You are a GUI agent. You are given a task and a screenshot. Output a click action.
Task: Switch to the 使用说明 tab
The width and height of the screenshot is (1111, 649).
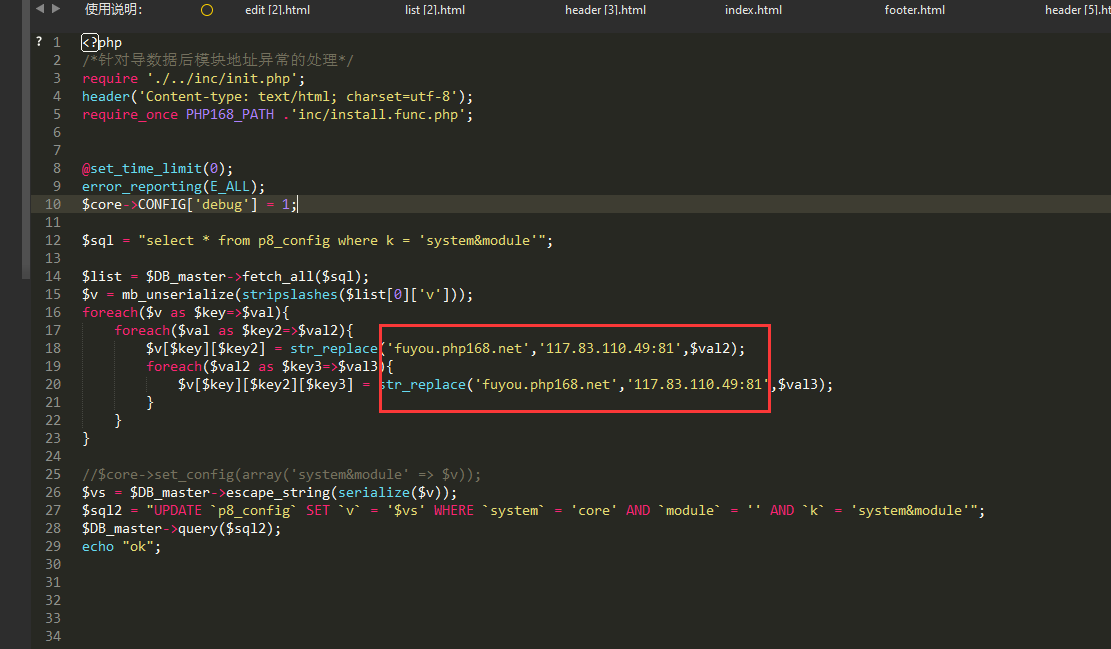[113, 10]
